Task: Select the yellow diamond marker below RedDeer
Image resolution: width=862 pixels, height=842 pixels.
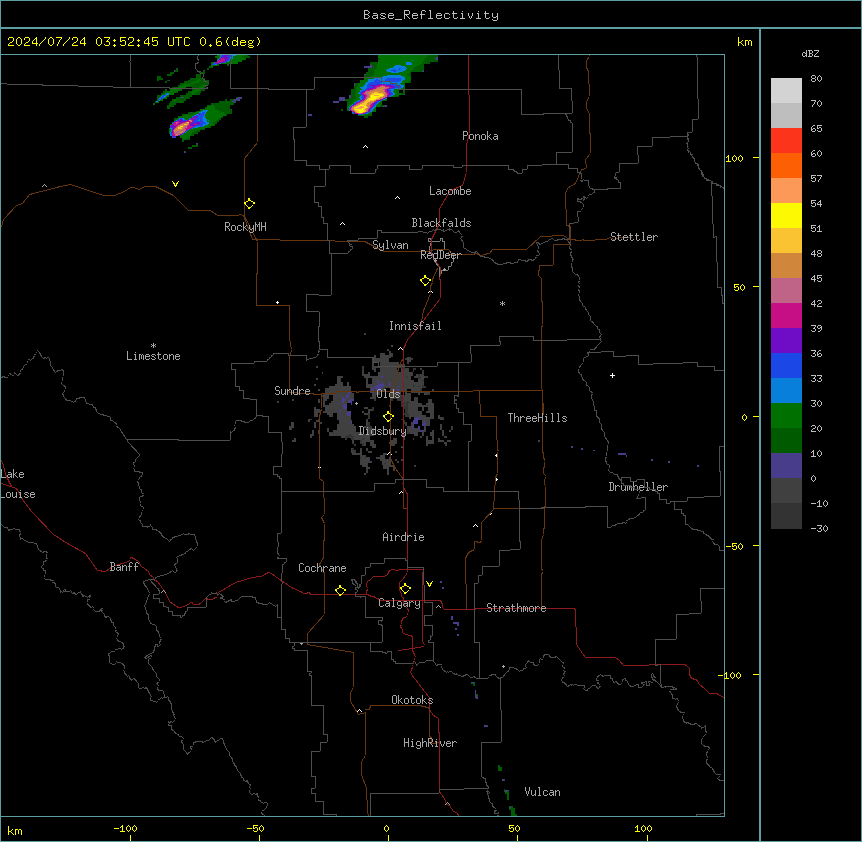Action: (x=426, y=281)
